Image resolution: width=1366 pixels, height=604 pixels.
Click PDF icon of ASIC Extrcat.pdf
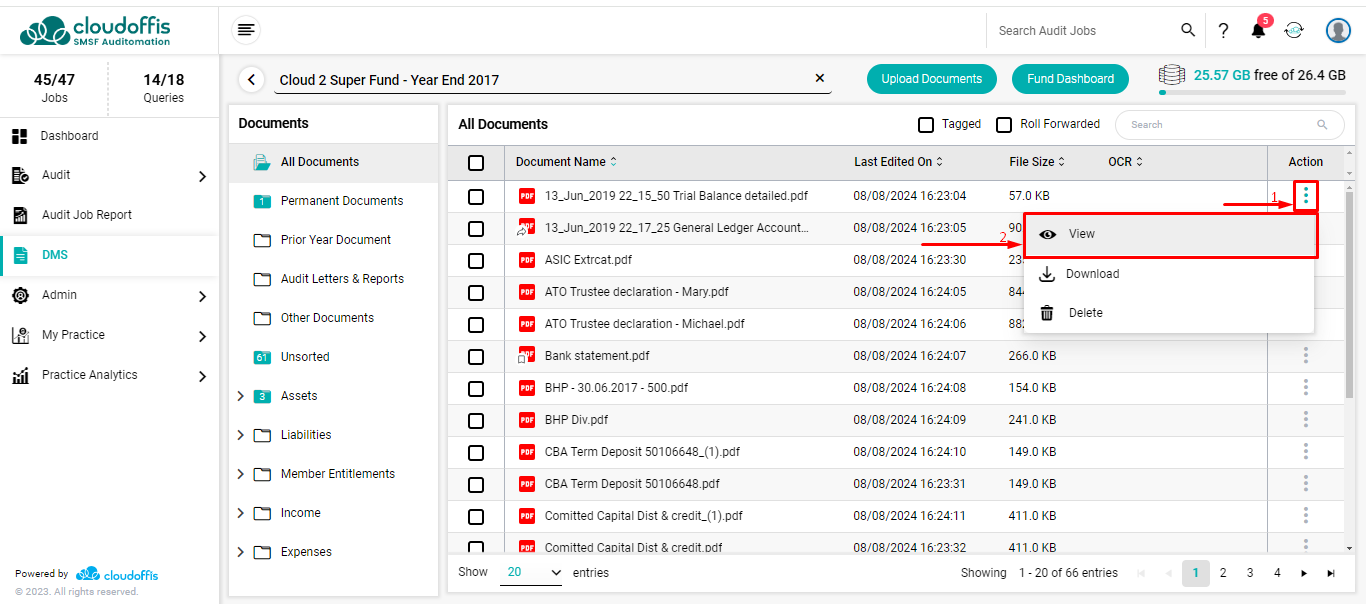527,260
